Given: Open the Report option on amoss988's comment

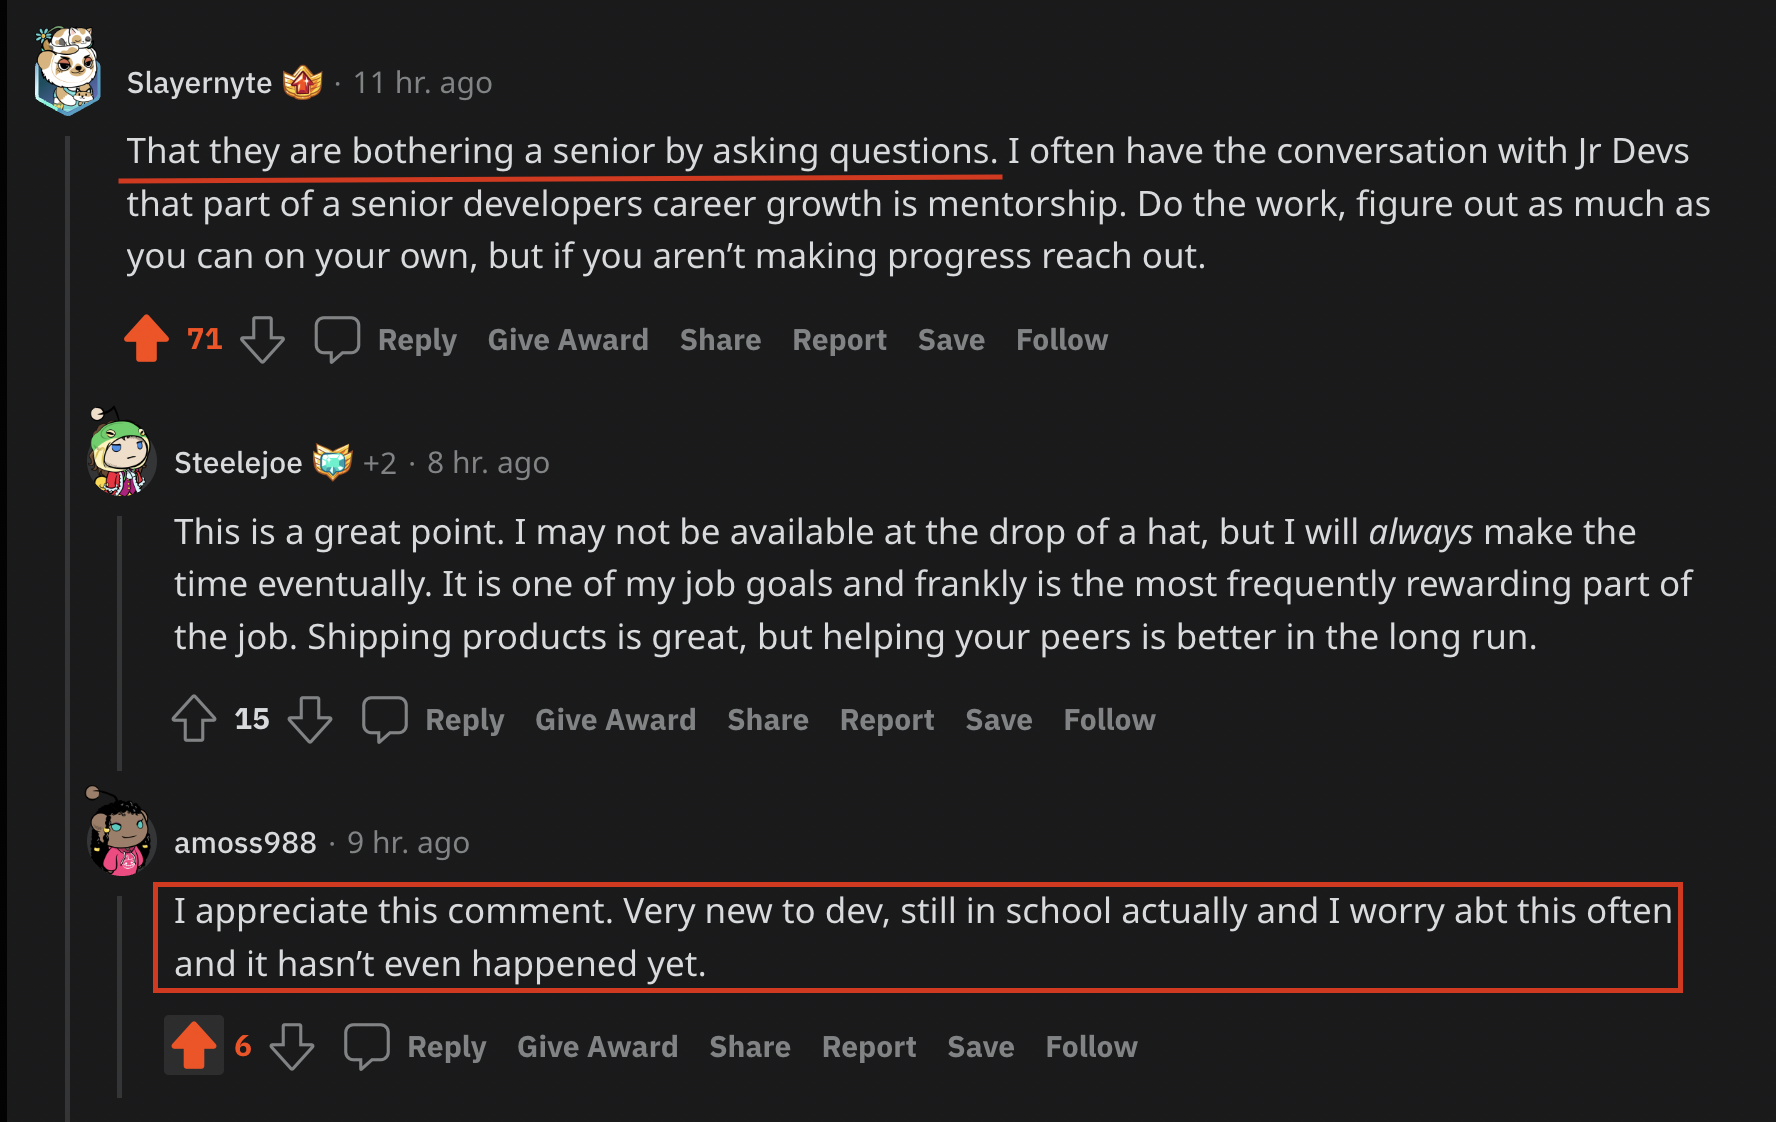Looking at the screenshot, I should (x=868, y=1045).
